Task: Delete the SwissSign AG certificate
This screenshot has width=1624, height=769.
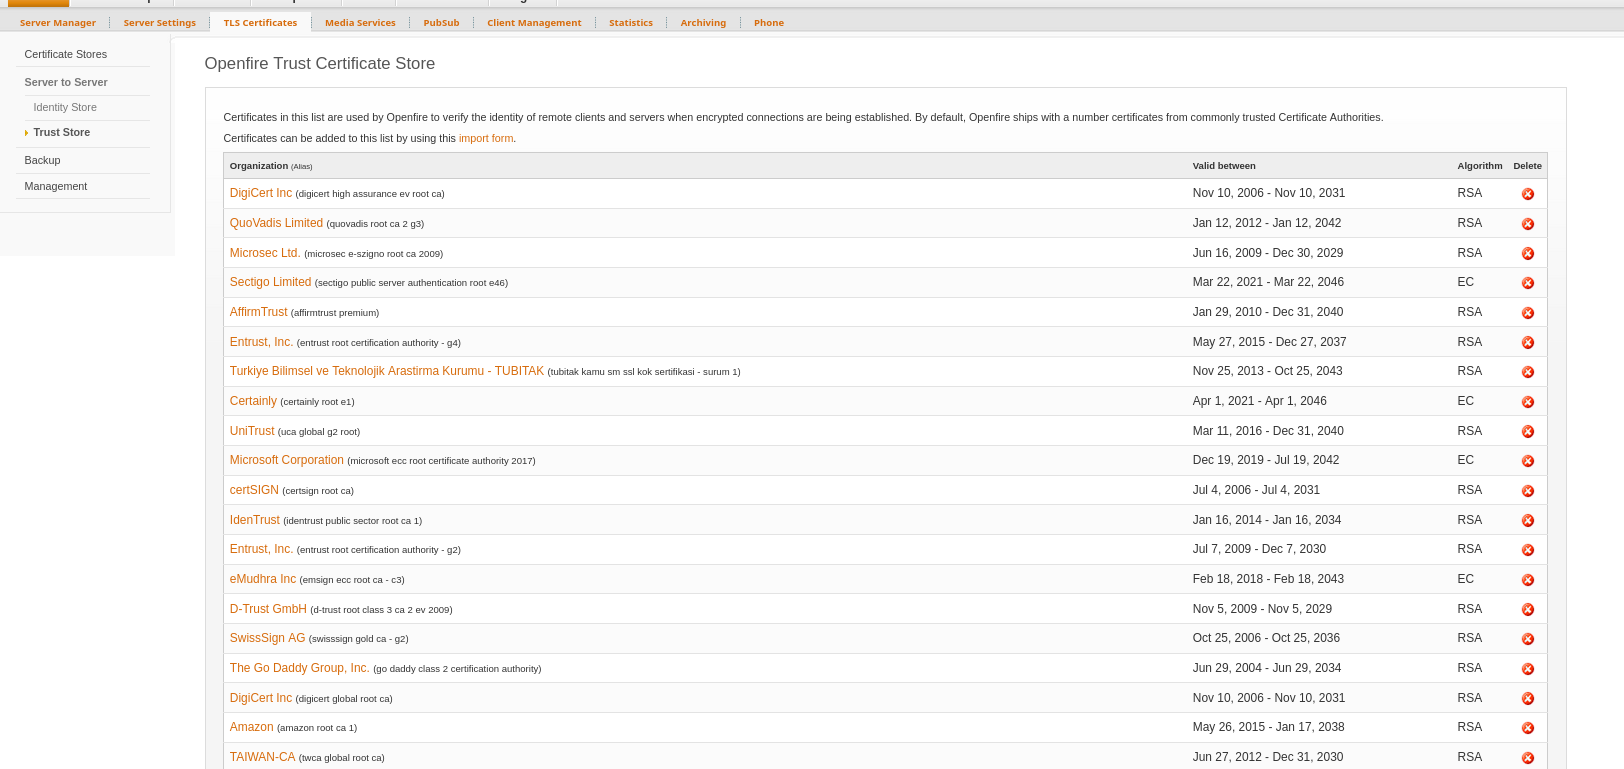Action: [x=1527, y=639]
